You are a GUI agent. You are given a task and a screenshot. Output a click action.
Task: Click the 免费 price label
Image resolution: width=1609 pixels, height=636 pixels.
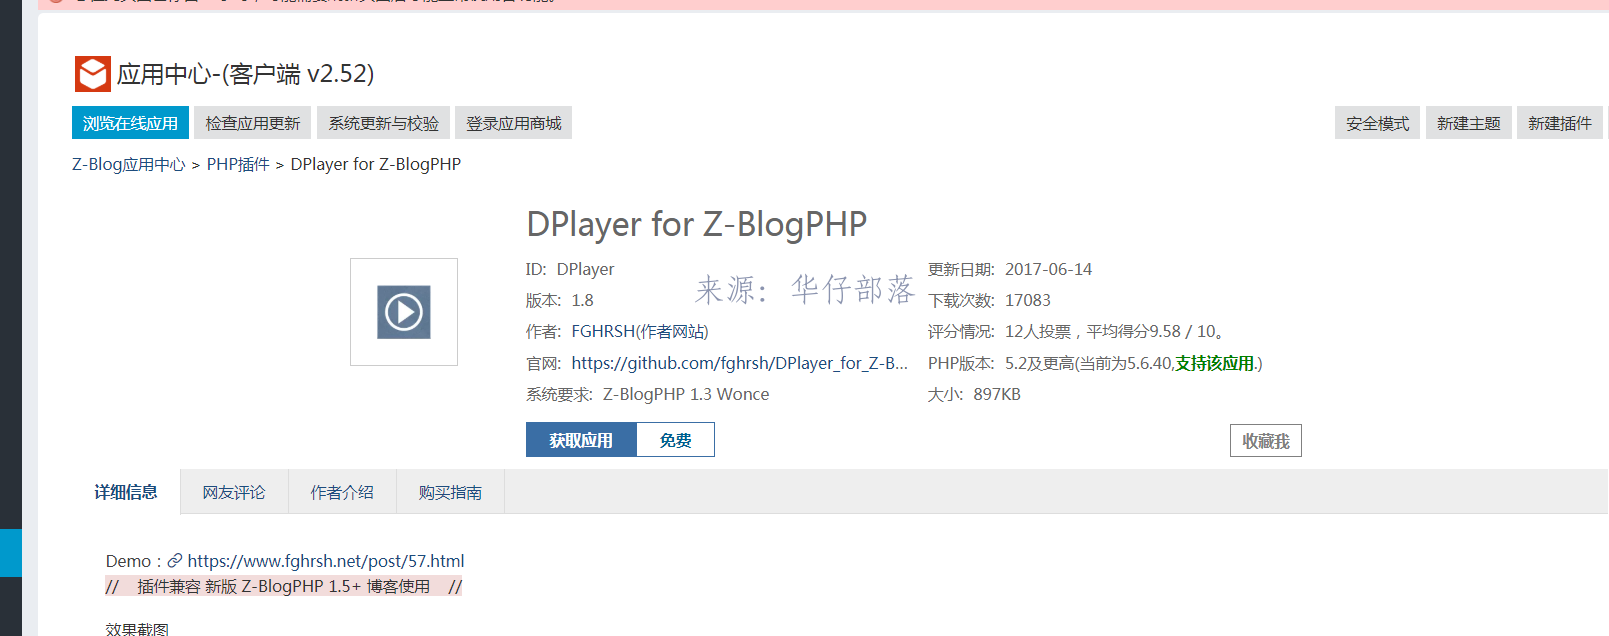click(x=675, y=440)
